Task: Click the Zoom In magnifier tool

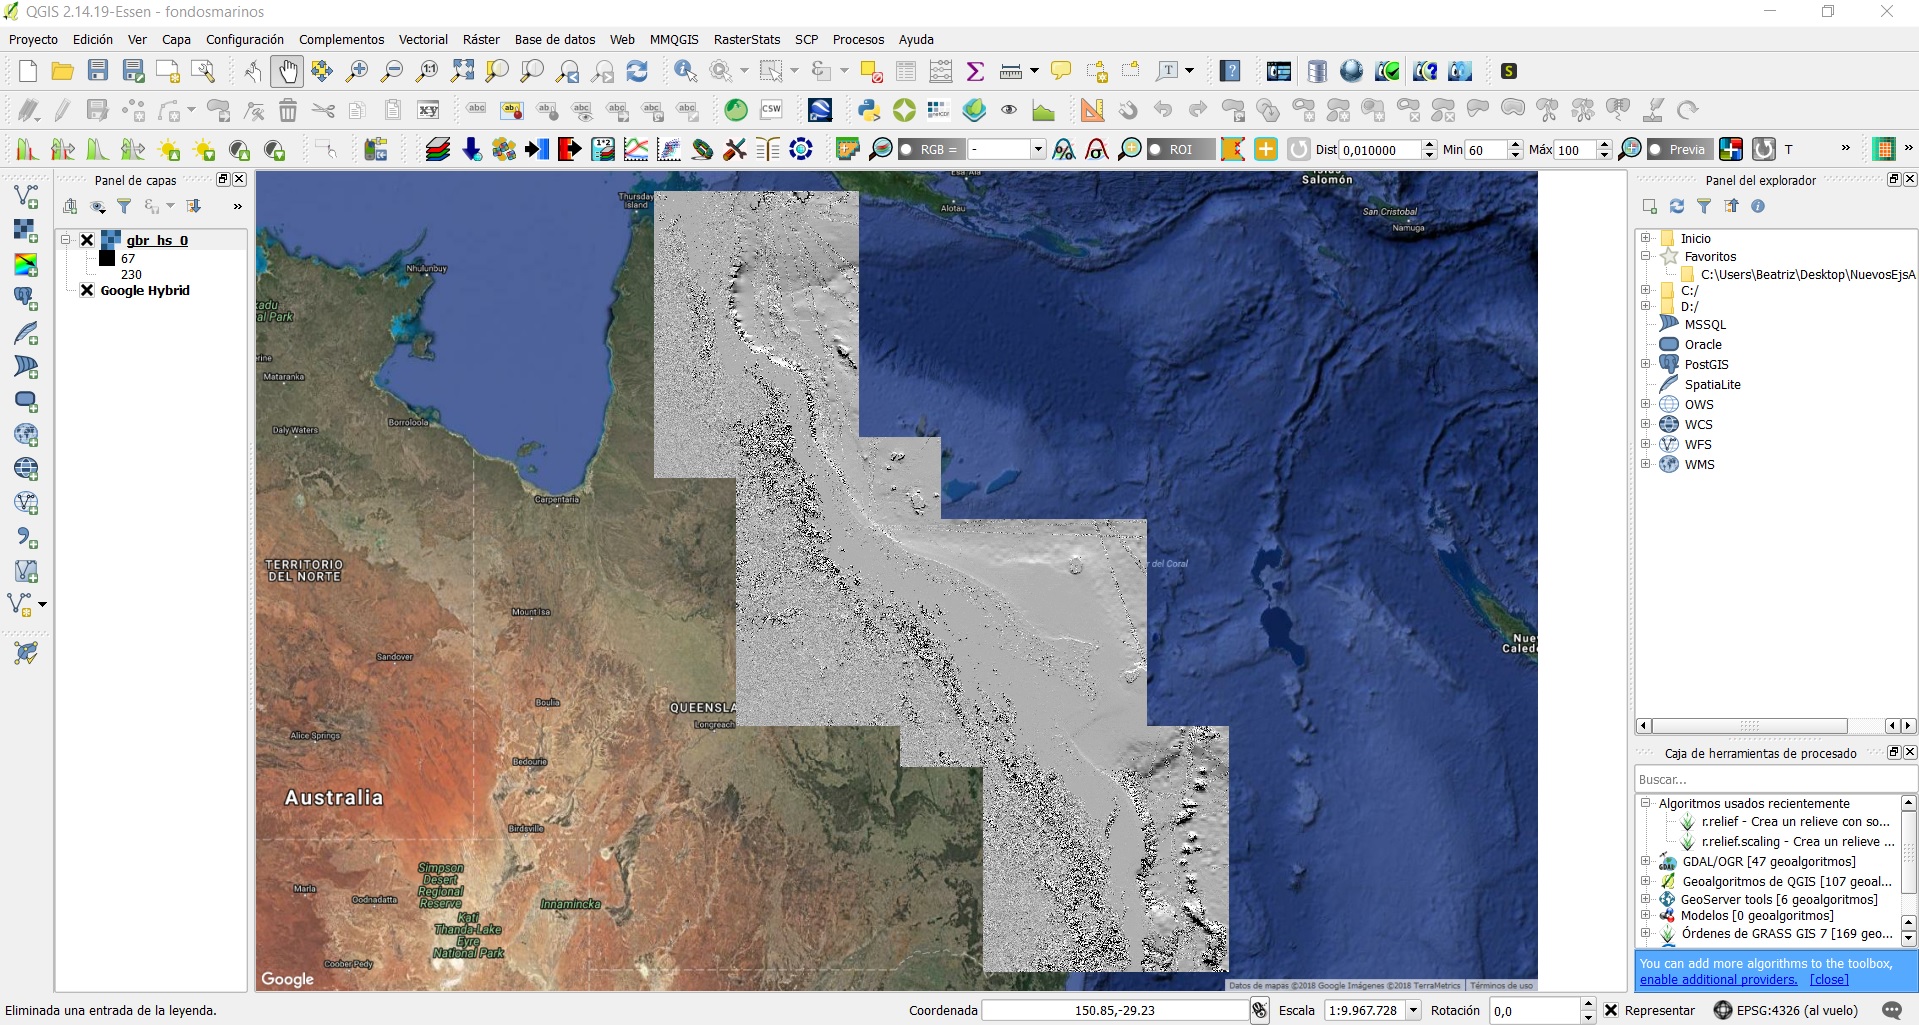Action: pos(357,71)
